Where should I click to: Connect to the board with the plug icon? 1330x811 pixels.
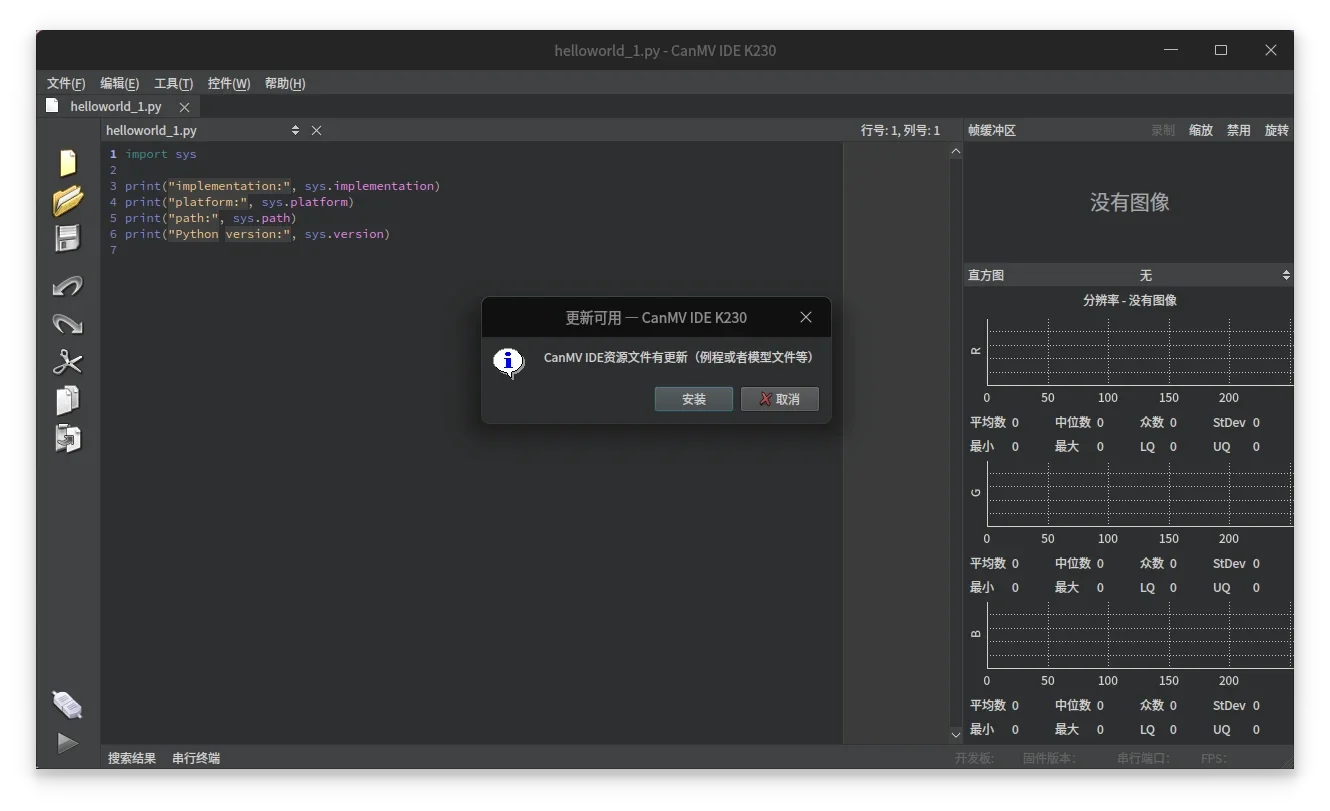click(67, 705)
